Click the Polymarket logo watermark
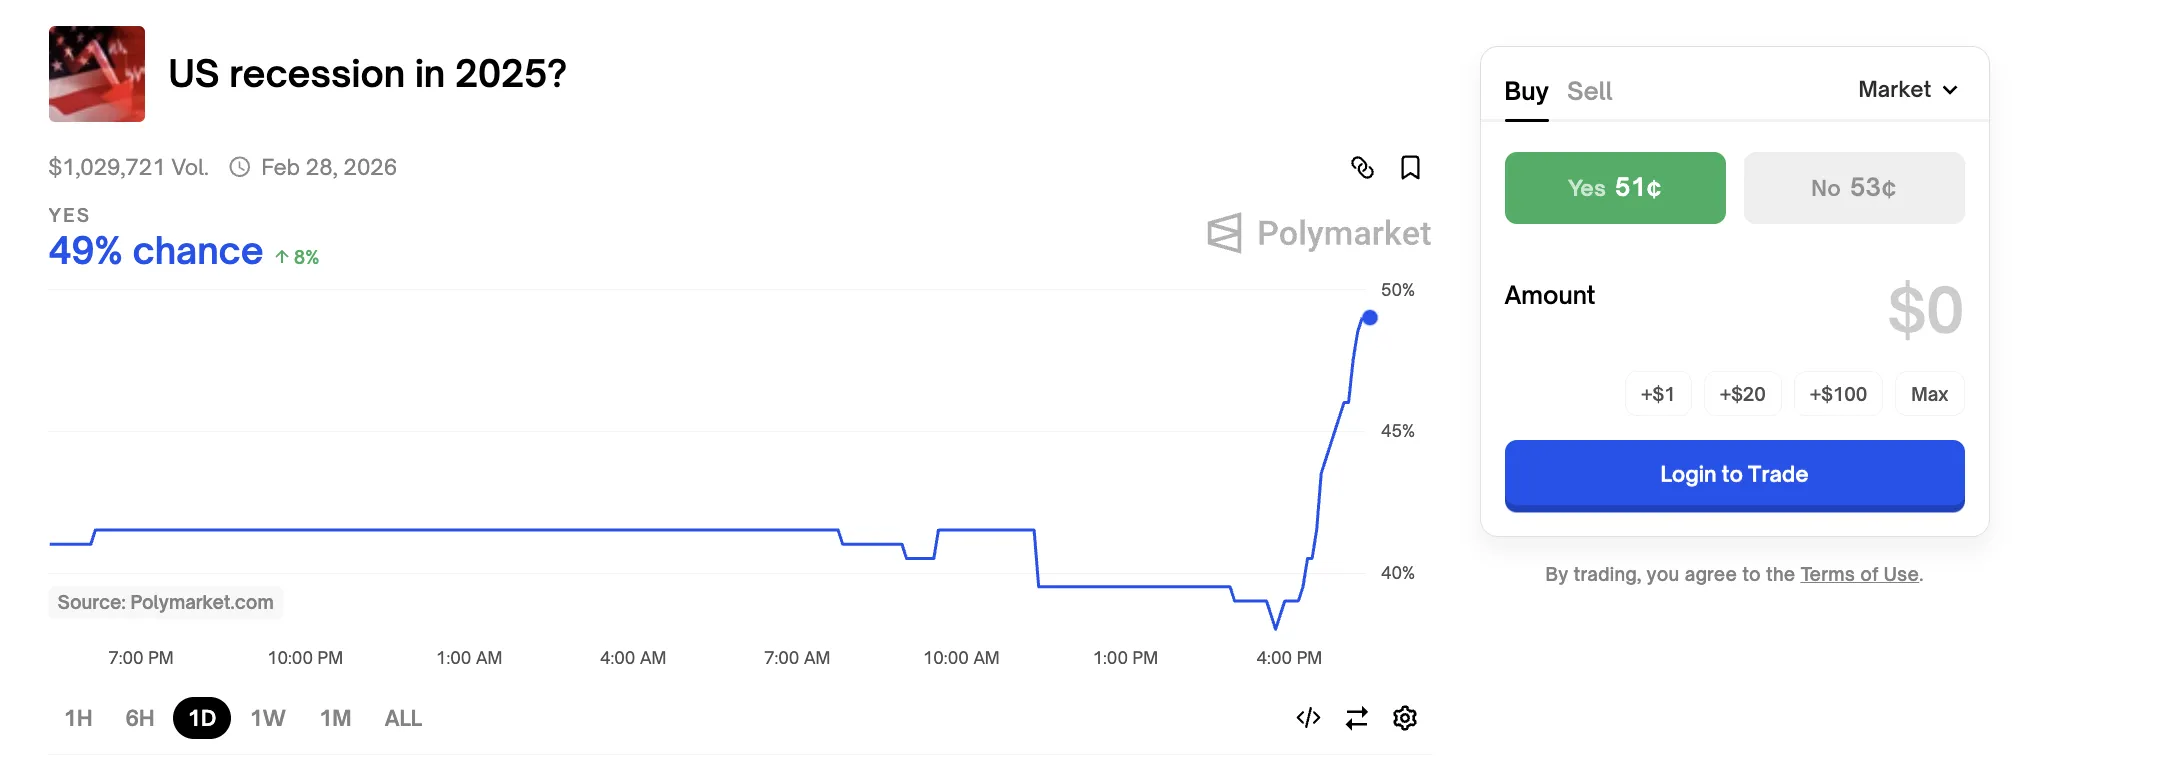This screenshot has height=775, width=2170. click(1319, 233)
